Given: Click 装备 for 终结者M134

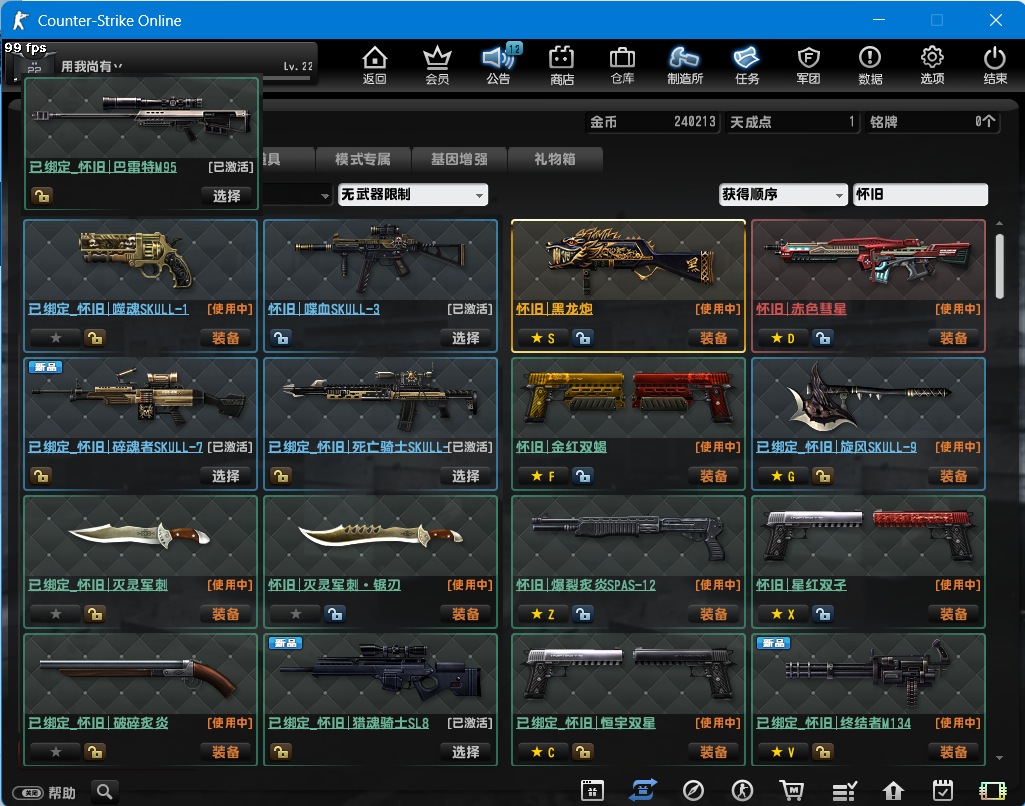Looking at the screenshot, I should (x=953, y=752).
